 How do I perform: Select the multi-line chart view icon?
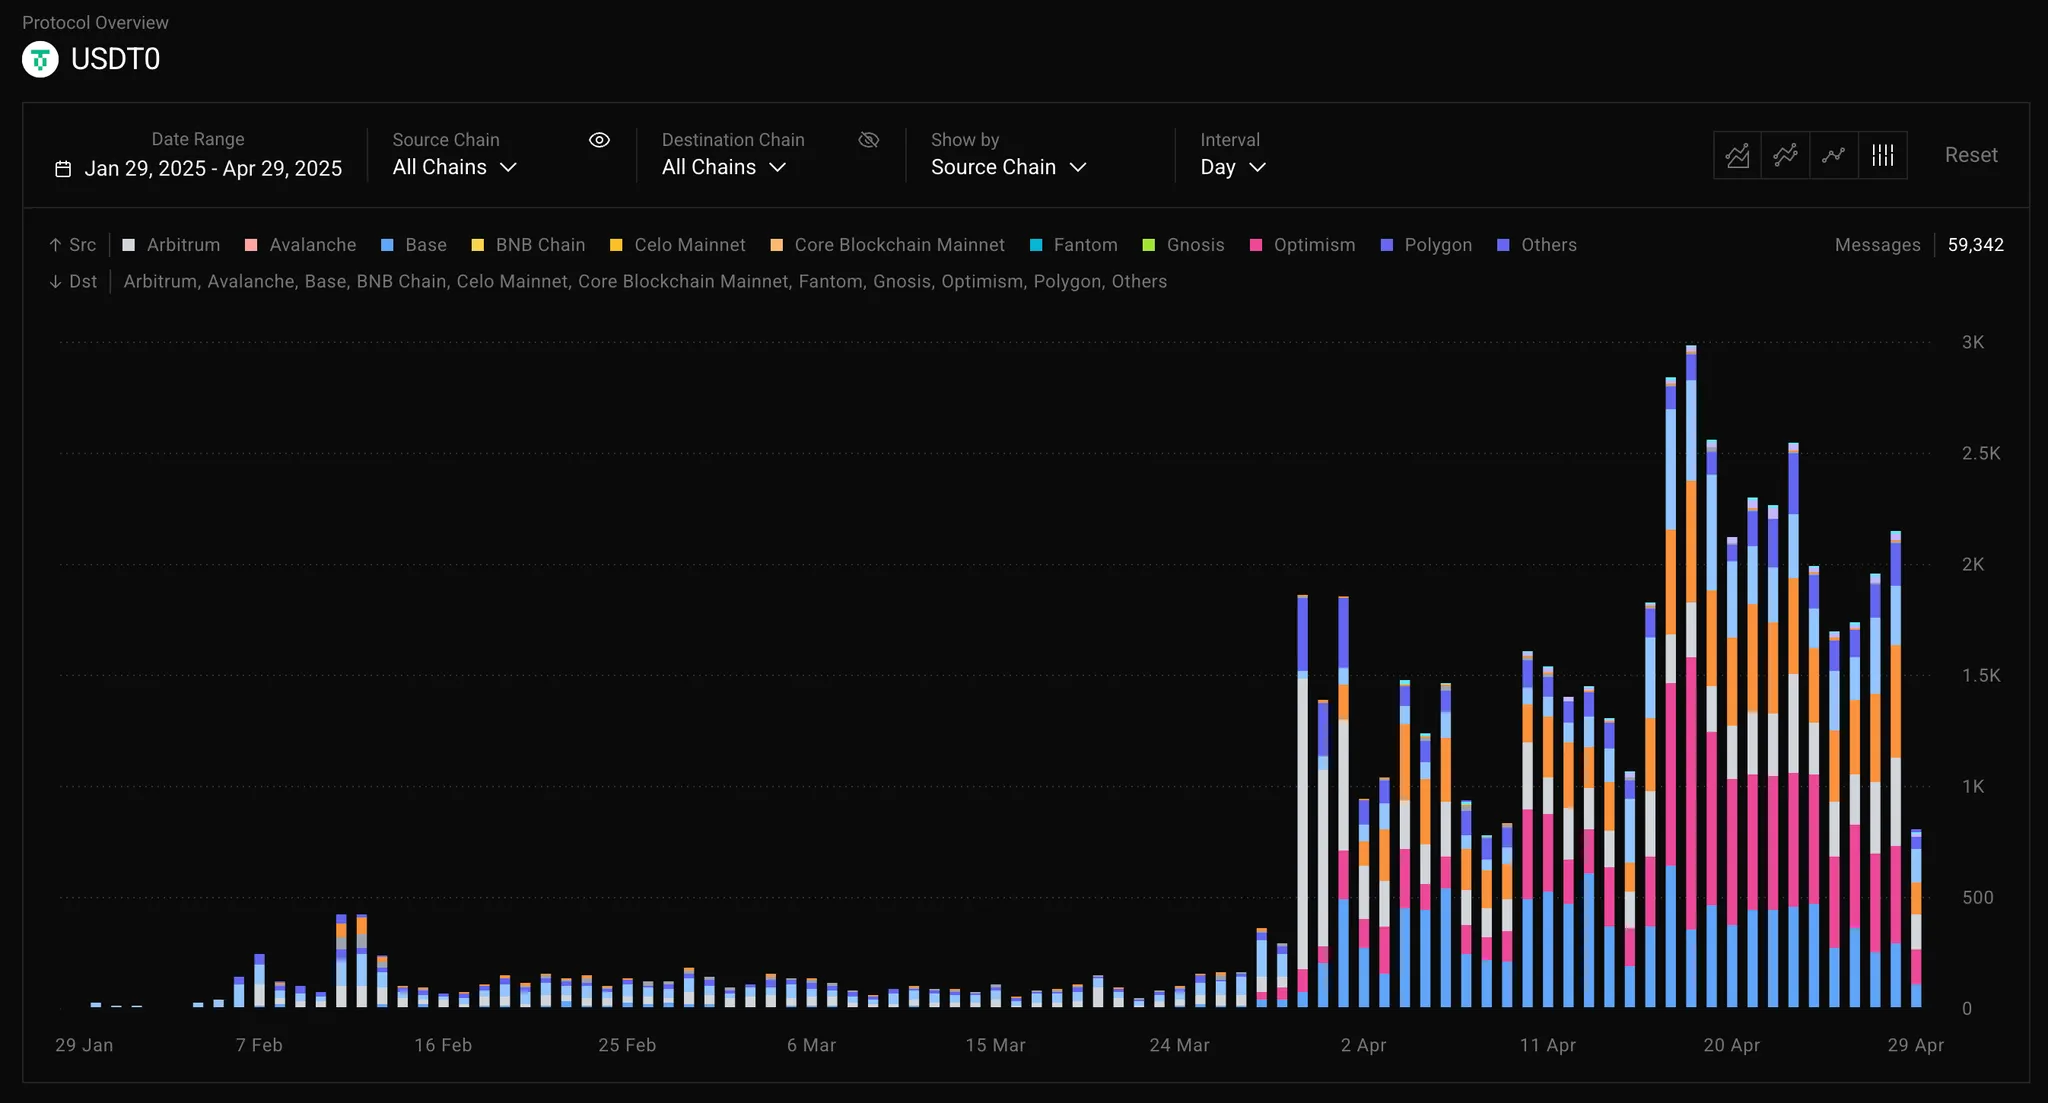(x=1785, y=155)
